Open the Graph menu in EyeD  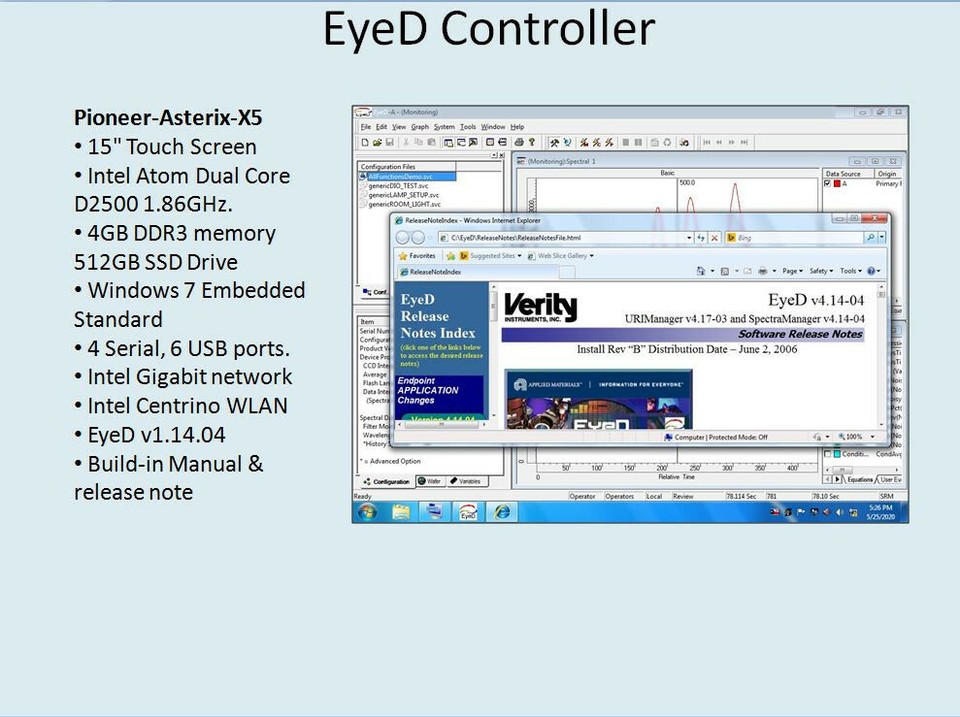pyautogui.click(x=418, y=127)
